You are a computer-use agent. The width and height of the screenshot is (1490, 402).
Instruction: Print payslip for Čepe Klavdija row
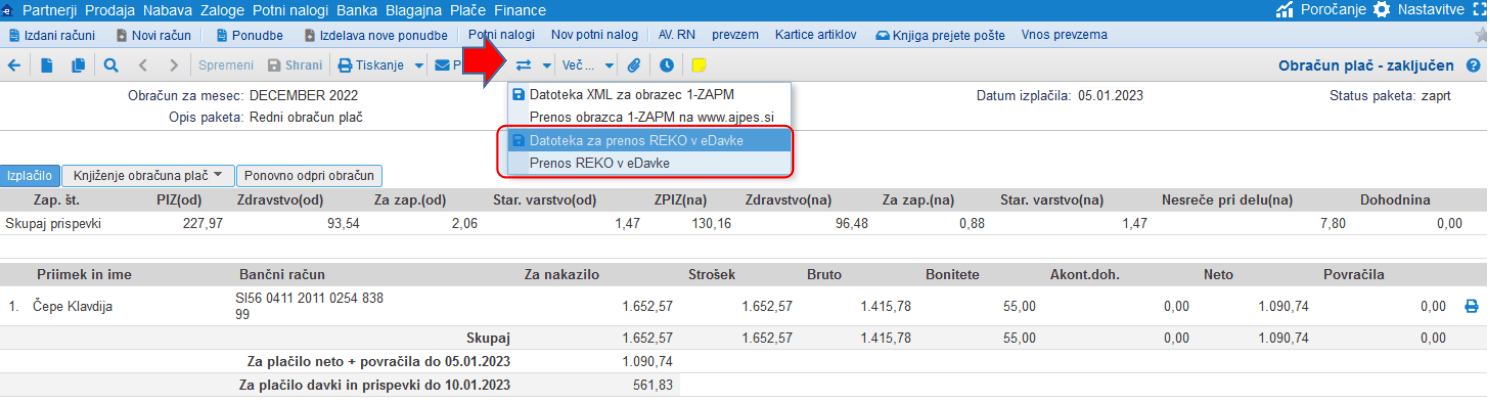(1471, 306)
